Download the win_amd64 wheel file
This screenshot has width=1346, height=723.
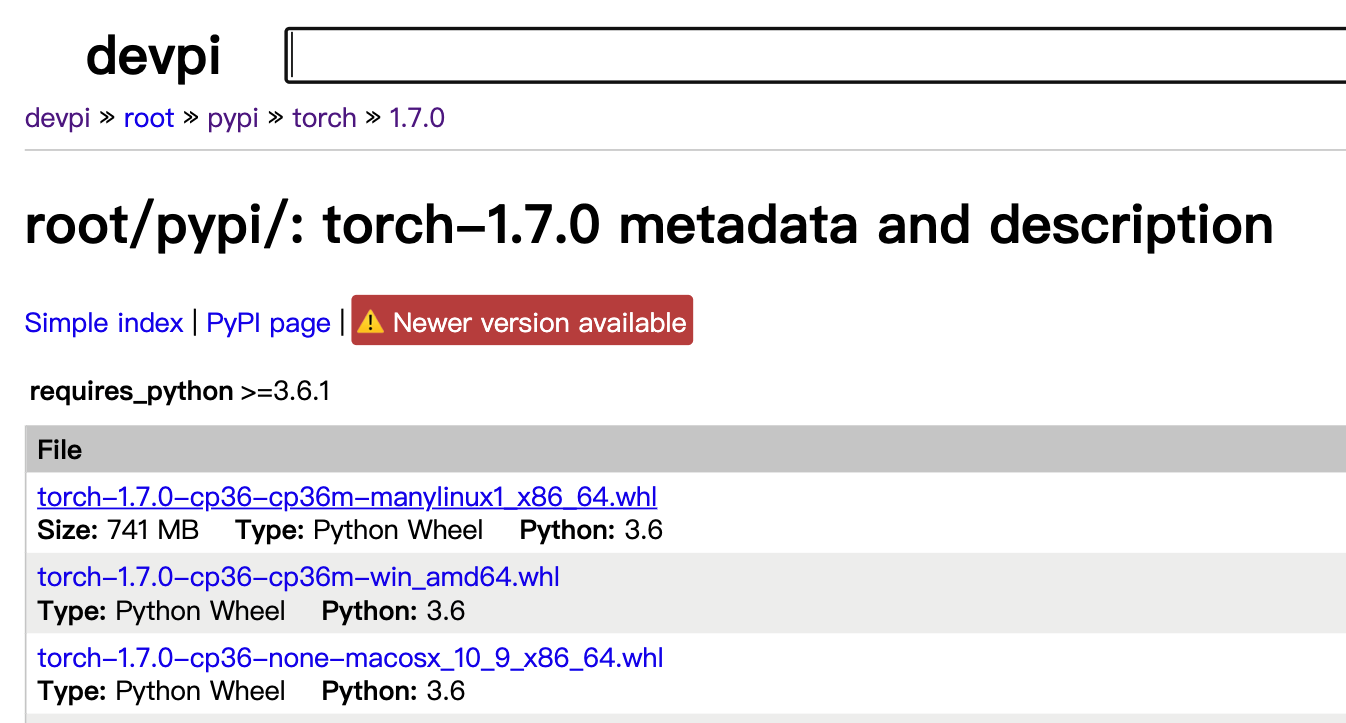coord(298,577)
